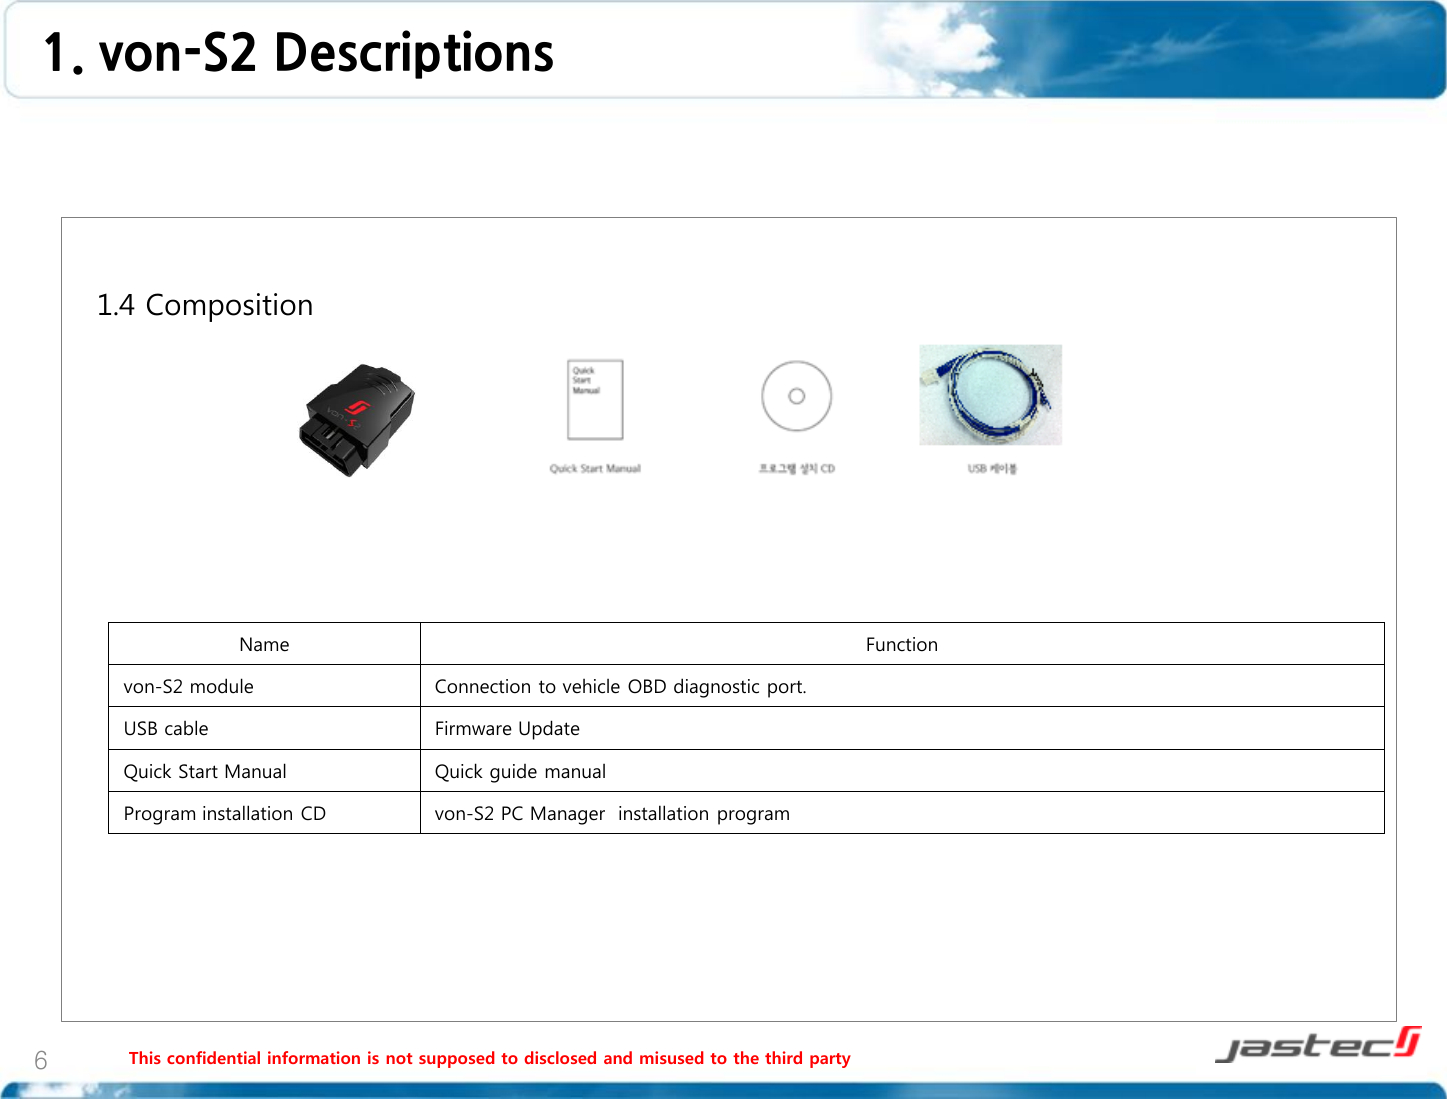Select the 'von-S2 module' cell
The width and height of the screenshot is (1447, 1099).
point(264,686)
